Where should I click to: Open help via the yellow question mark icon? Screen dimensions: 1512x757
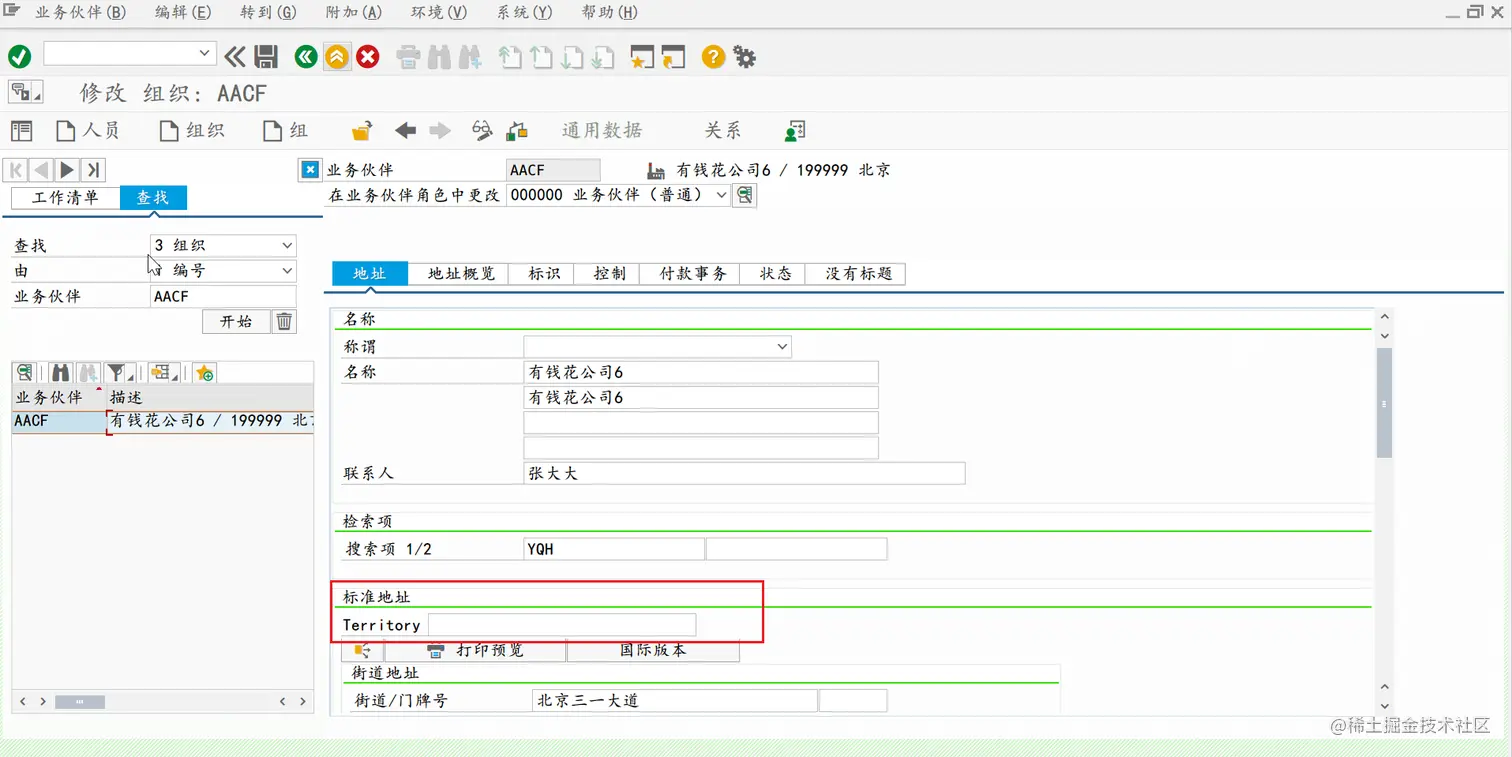tap(712, 57)
